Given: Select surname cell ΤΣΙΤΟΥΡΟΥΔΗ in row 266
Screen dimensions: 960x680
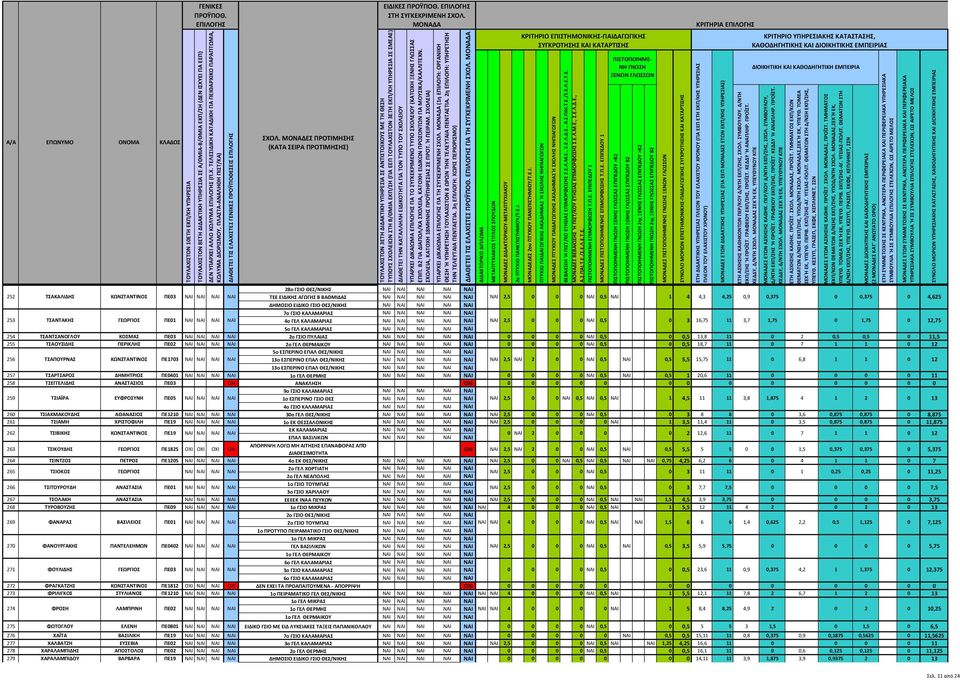Looking at the screenshot, I should tap(60, 488).
